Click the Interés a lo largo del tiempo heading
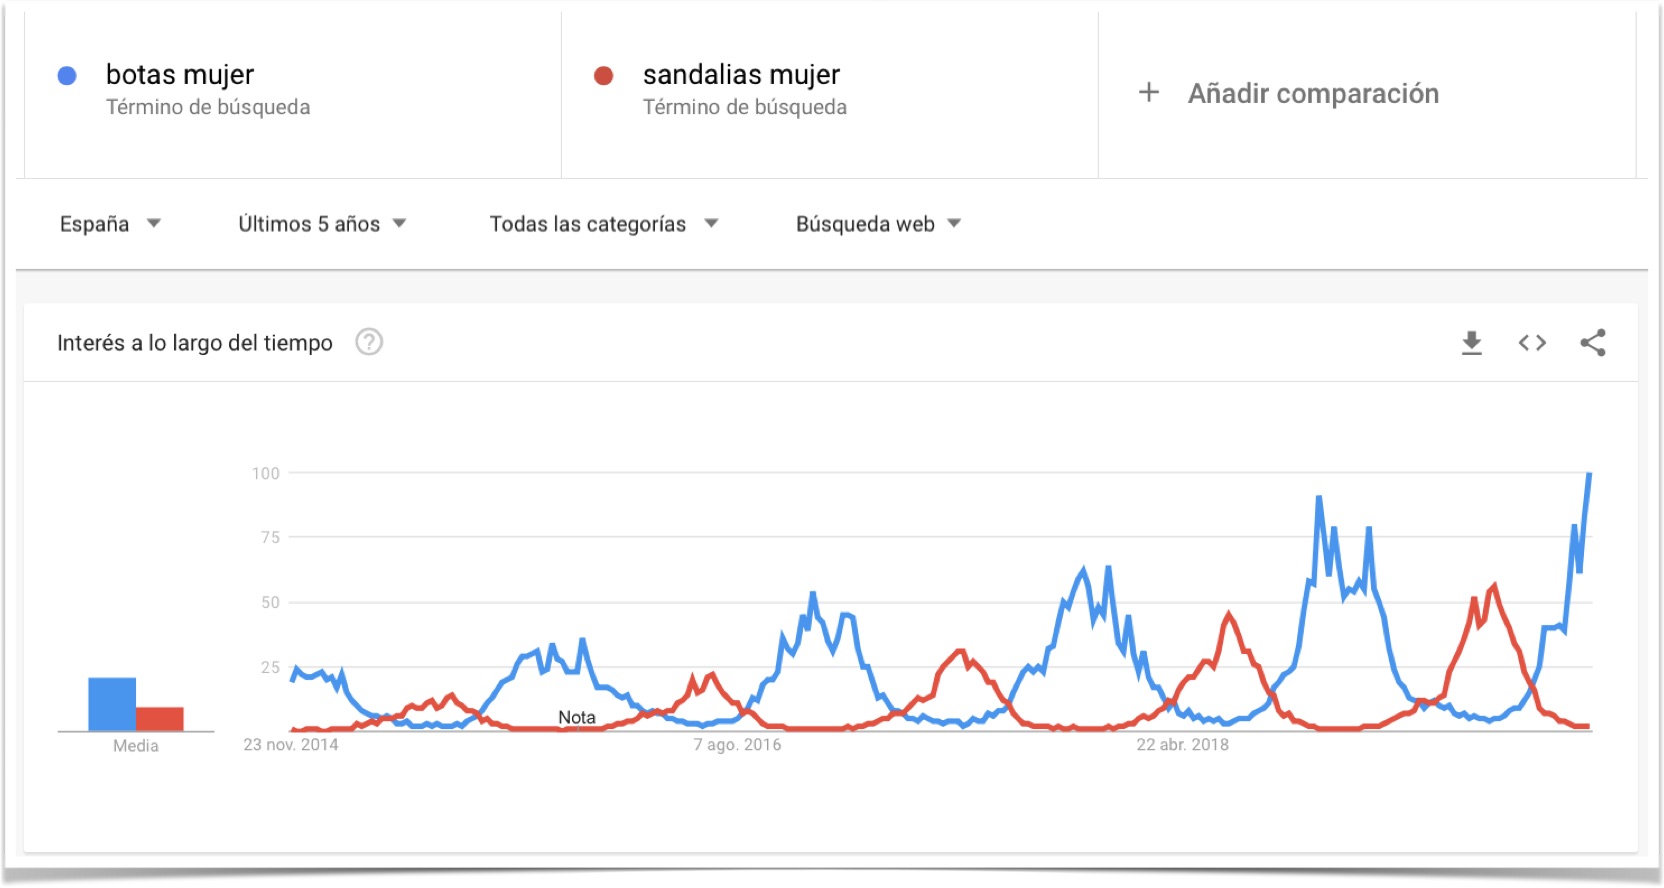Screen dimensions: 1664x888 coord(195,342)
